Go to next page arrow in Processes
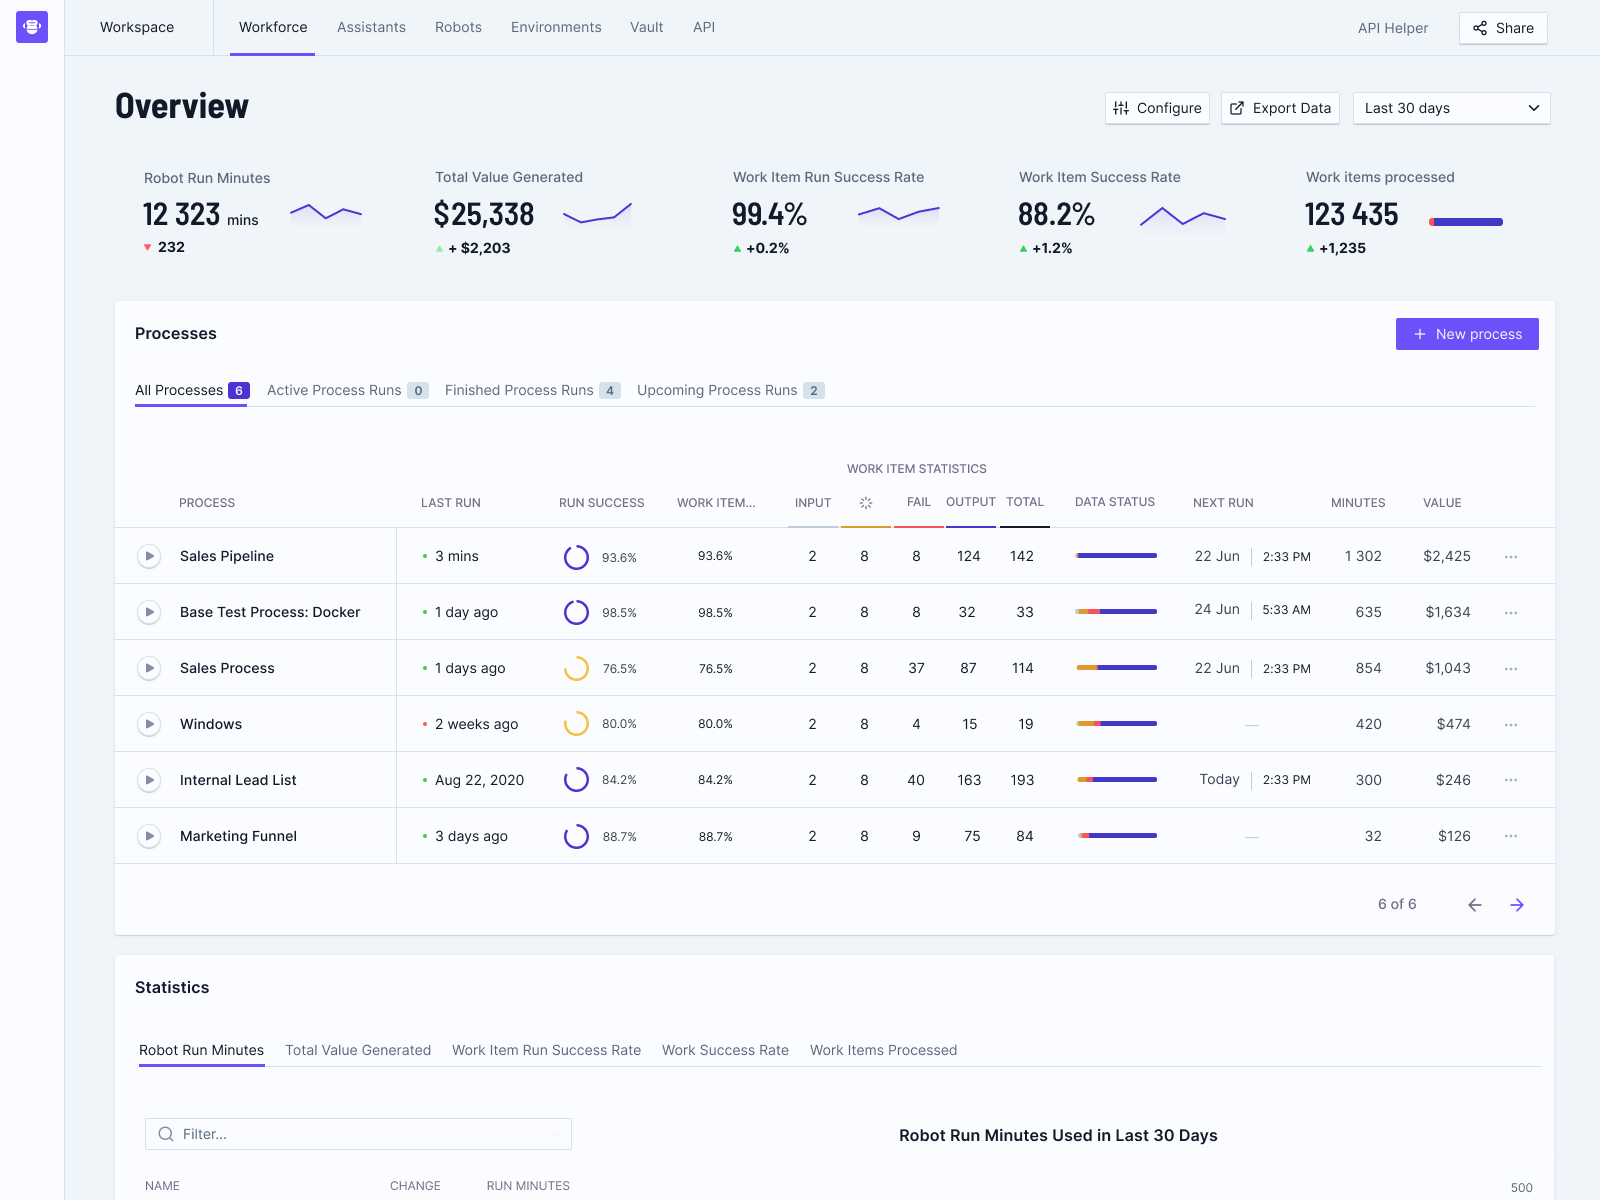 click(x=1517, y=905)
